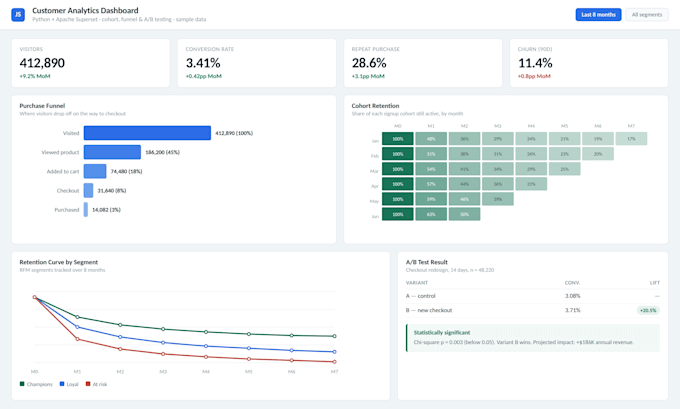This screenshot has height=409, width=680.
Task: Click the Visited funnel bar
Action: (147, 133)
